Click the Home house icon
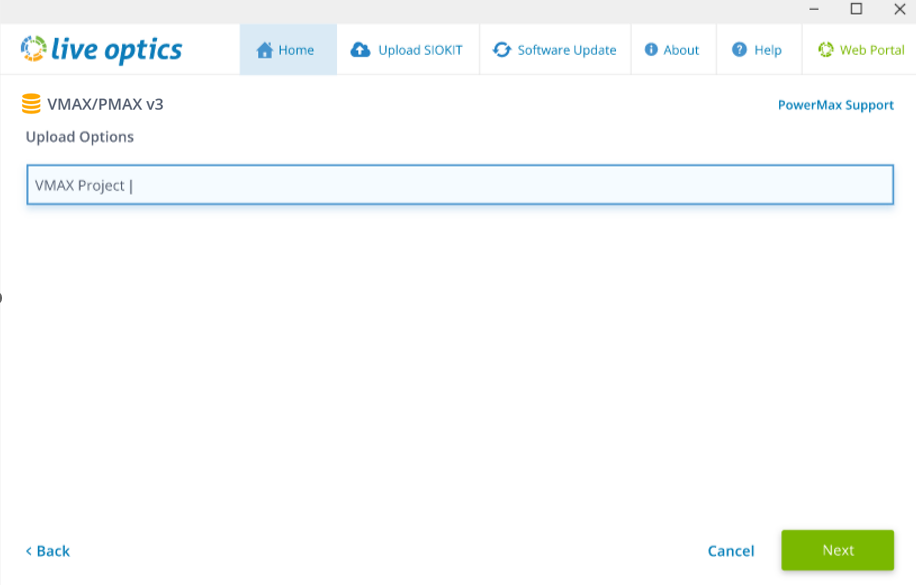This screenshot has height=585, width=916. pyautogui.click(x=265, y=50)
